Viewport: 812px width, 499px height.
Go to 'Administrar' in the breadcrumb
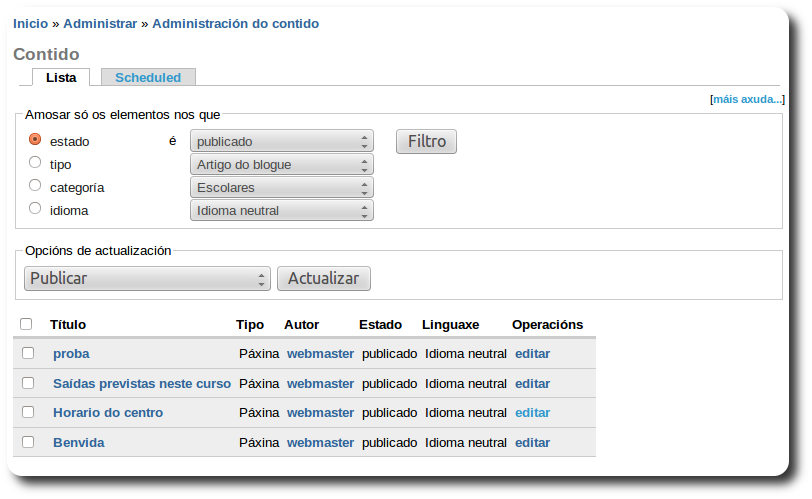[100, 23]
